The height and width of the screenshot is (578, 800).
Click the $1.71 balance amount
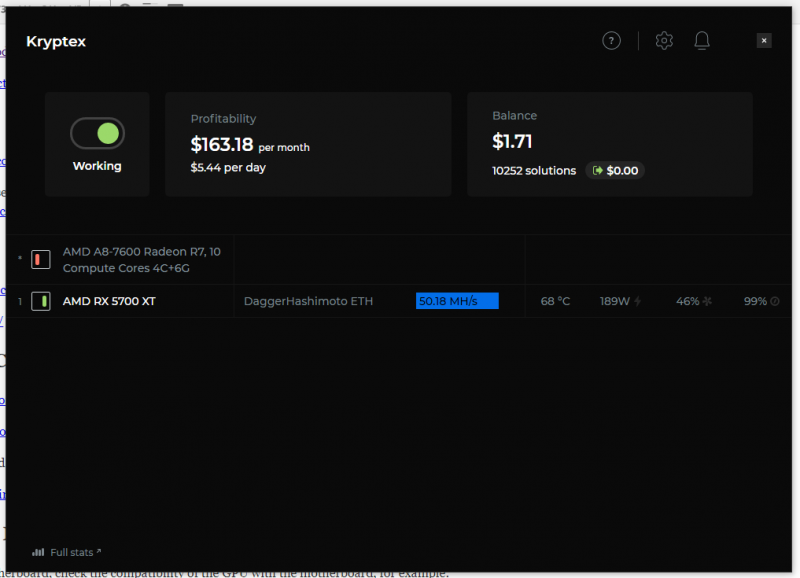pyautogui.click(x=512, y=143)
